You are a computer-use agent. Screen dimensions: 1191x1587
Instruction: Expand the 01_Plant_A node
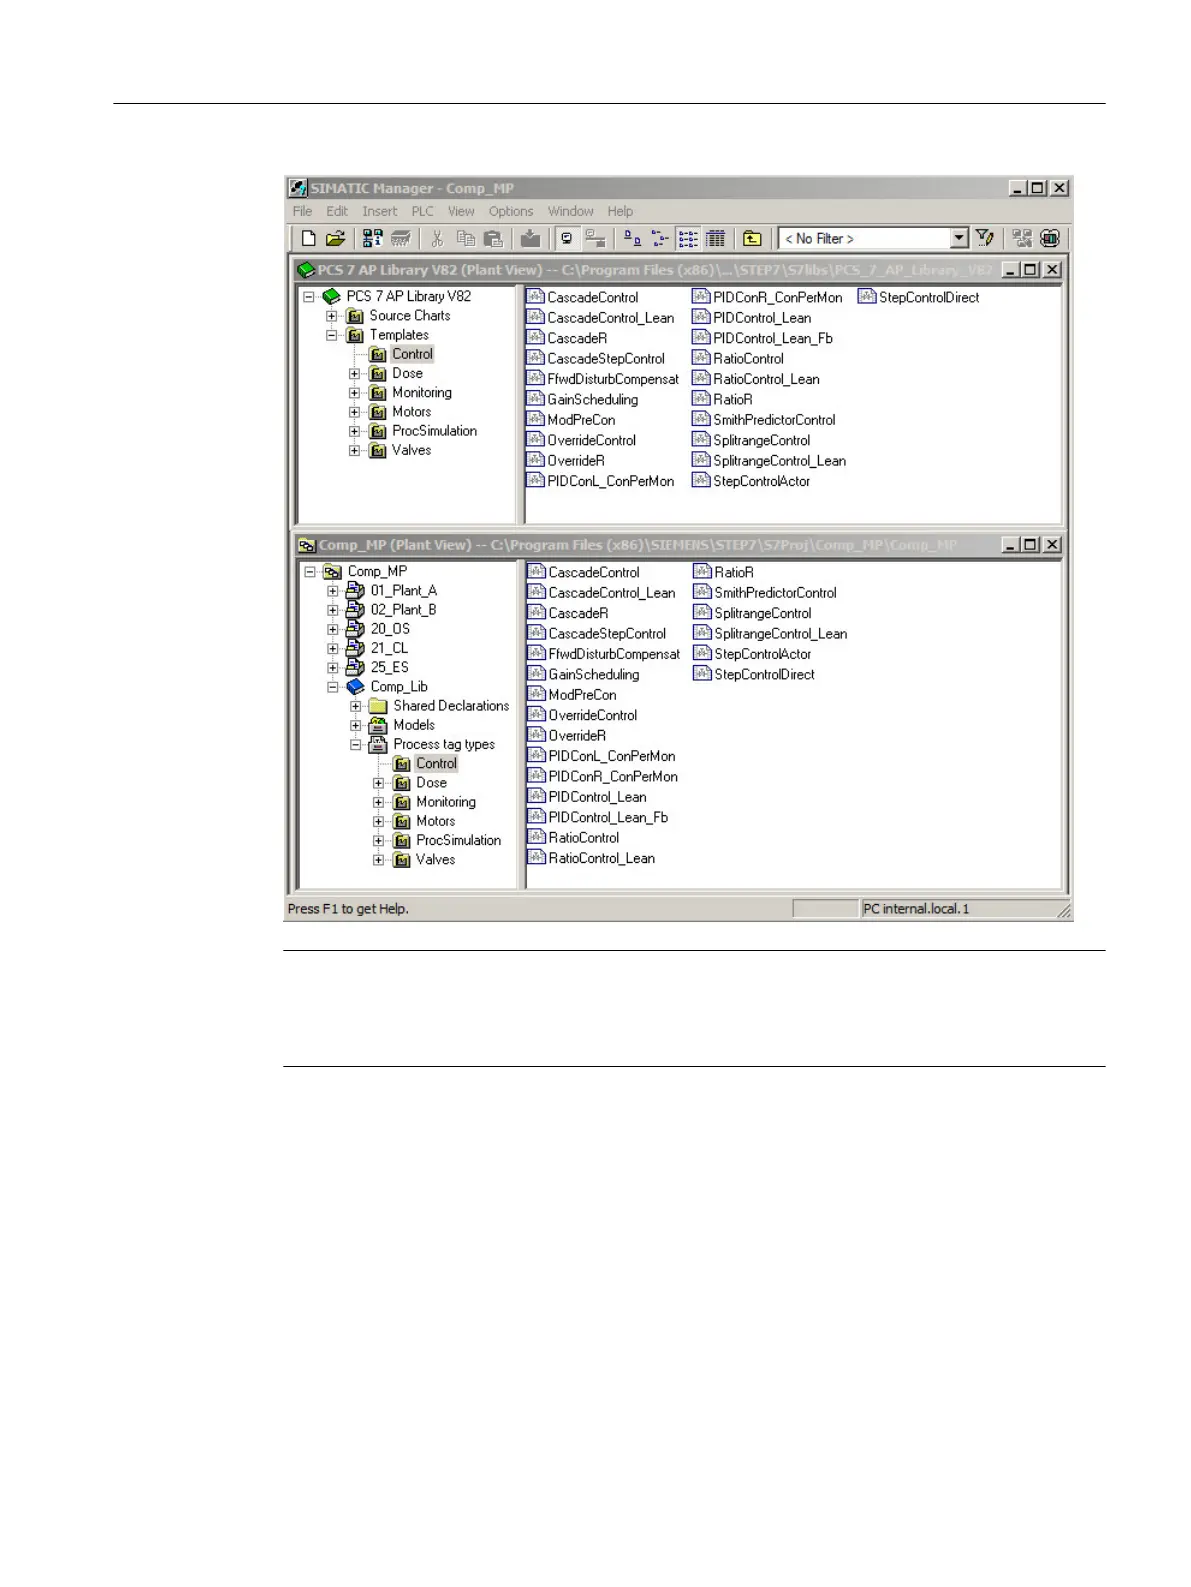(x=333, y=591)
